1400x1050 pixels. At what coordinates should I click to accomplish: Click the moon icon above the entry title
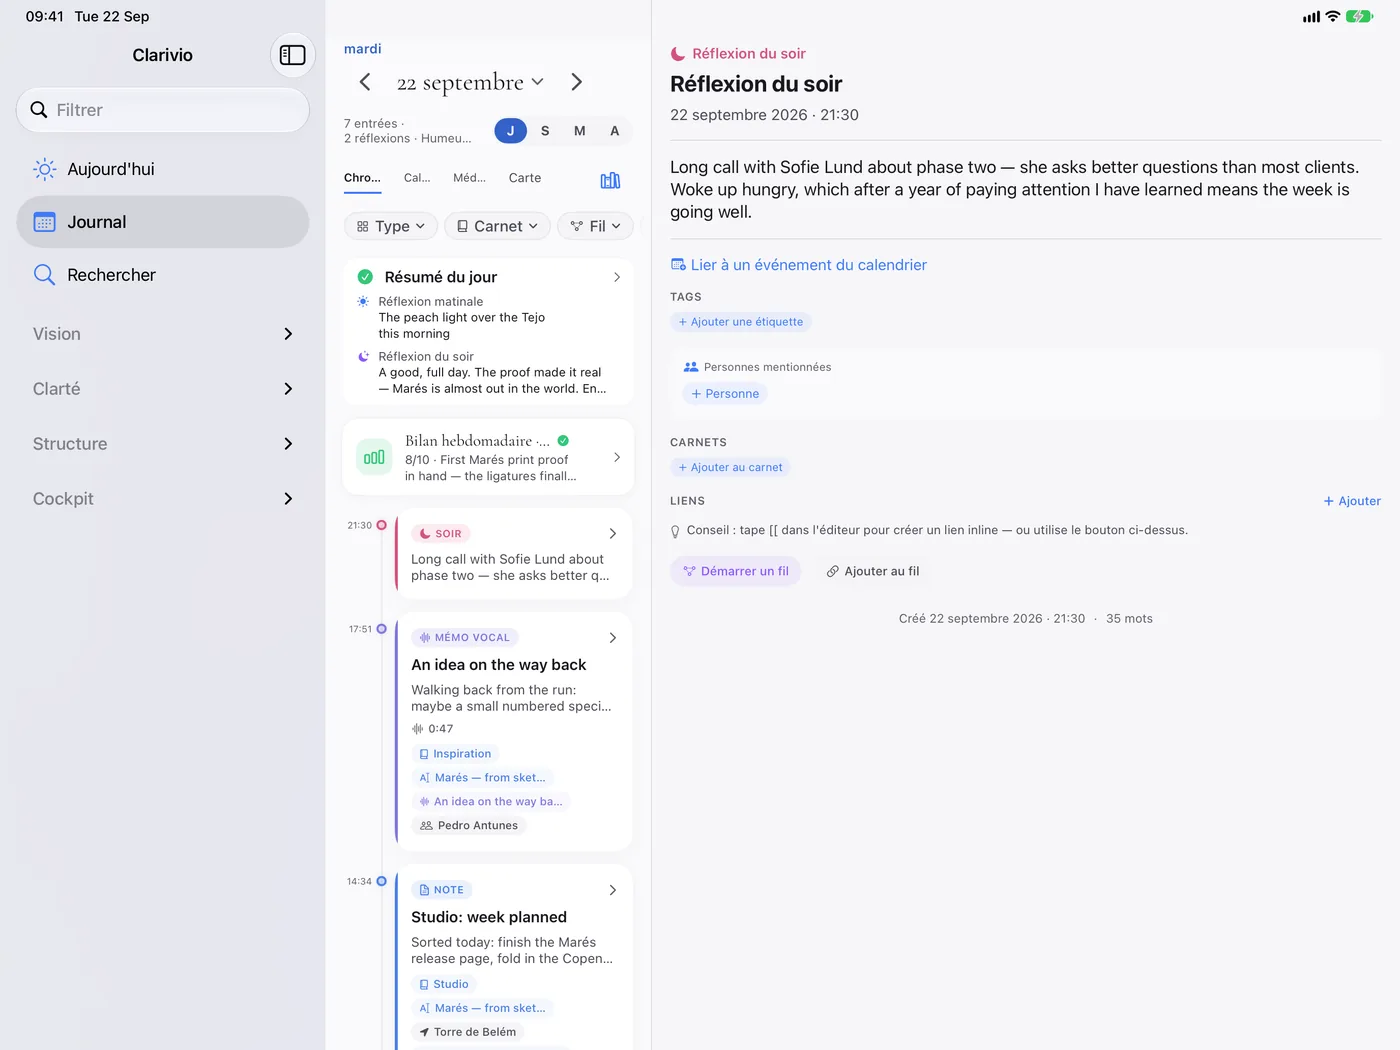tap(678, 54)
